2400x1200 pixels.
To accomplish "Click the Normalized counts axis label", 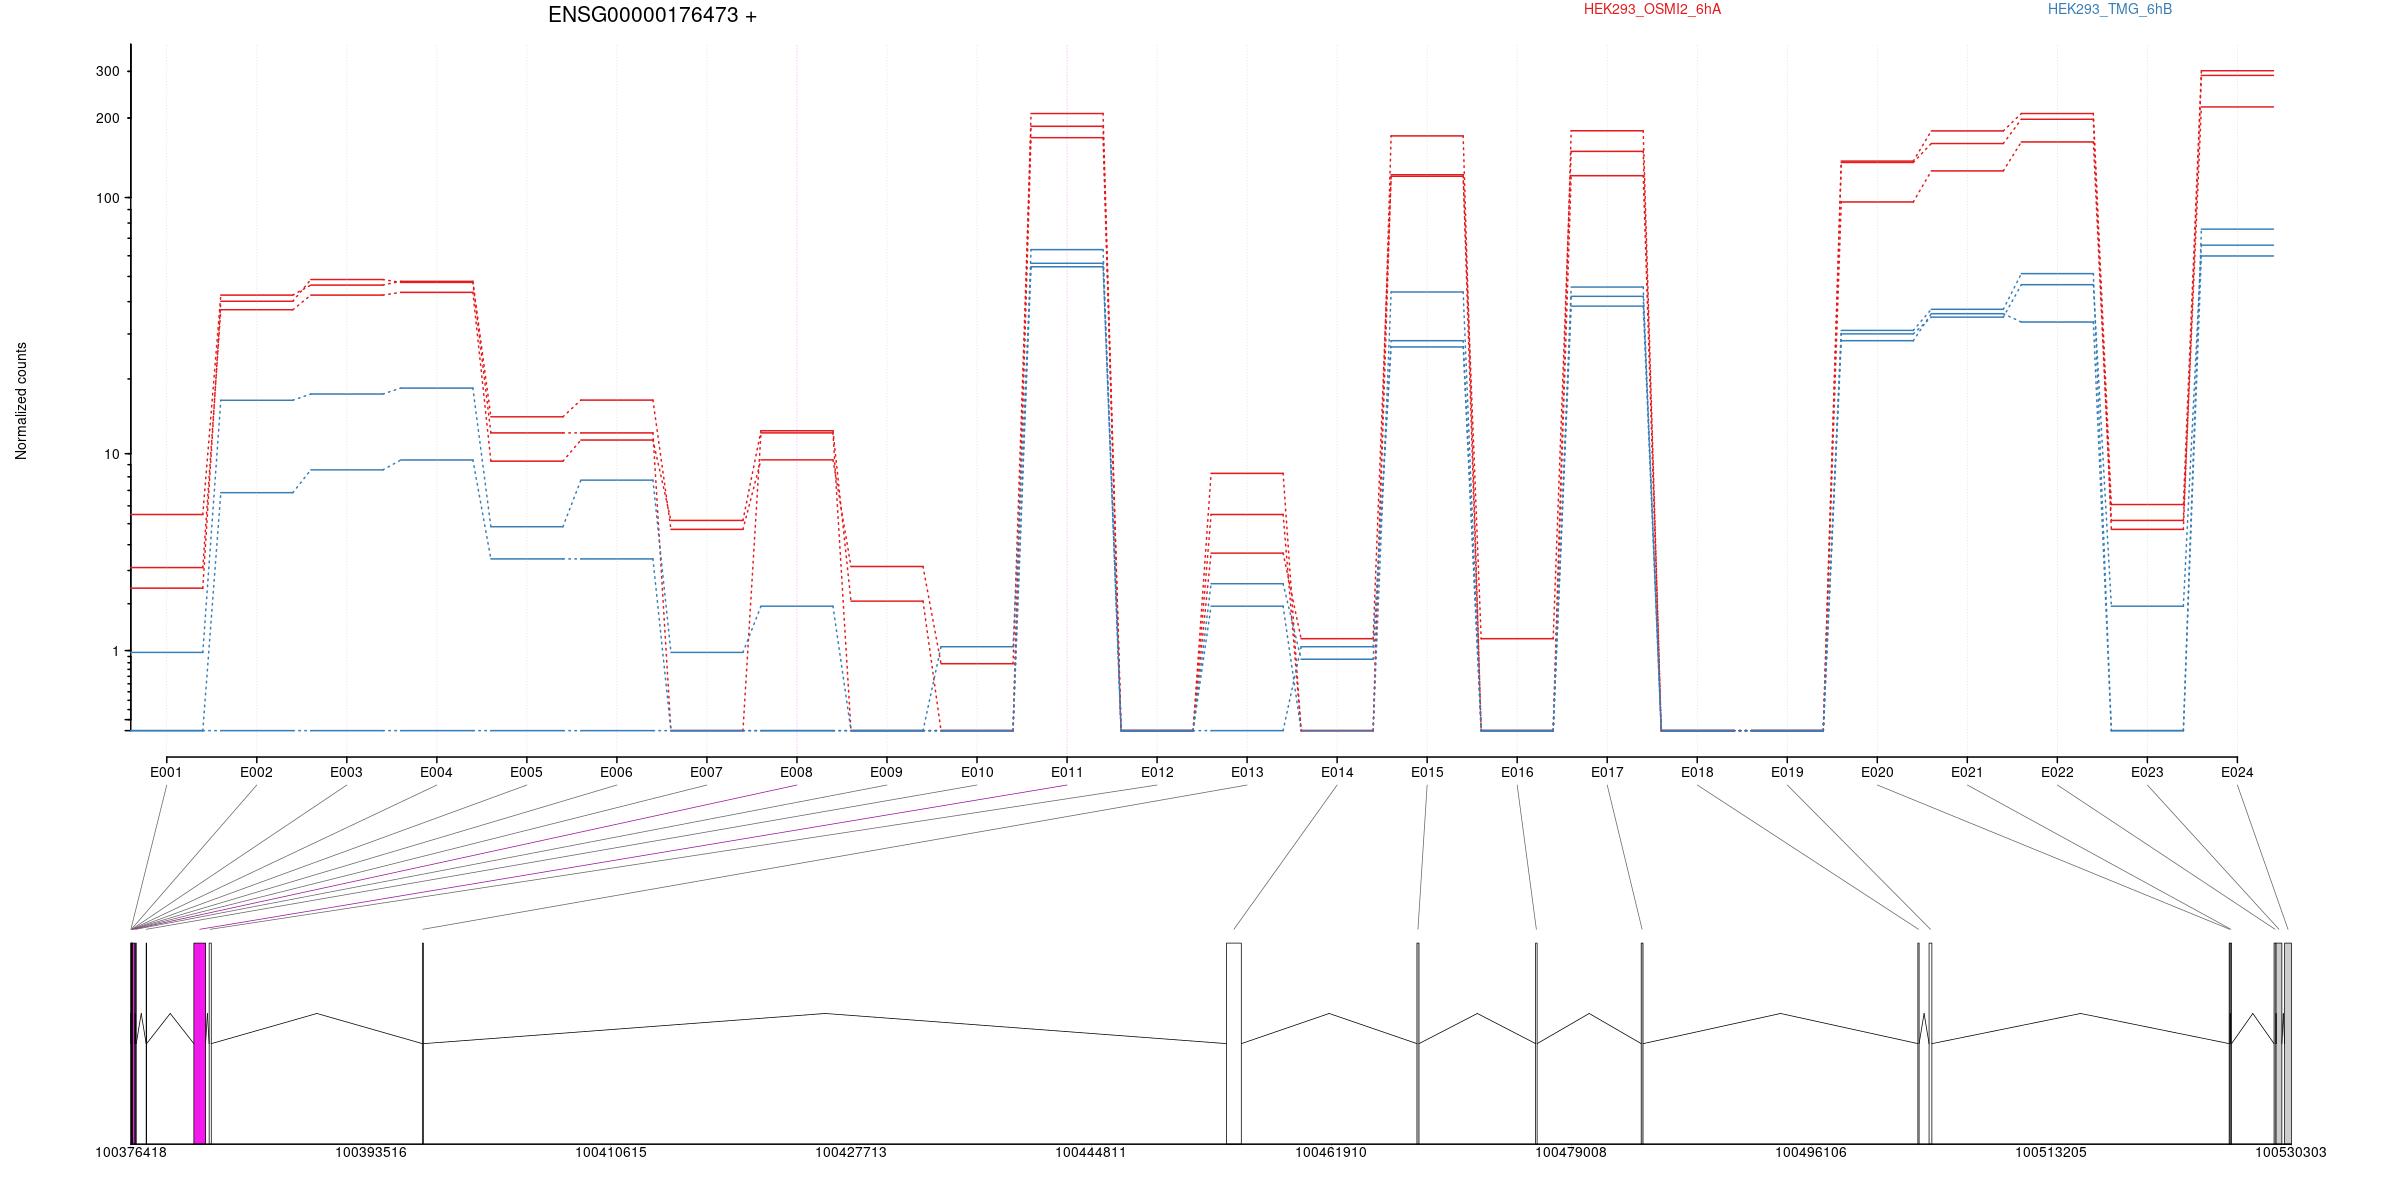I will click(x=21, y=401).
